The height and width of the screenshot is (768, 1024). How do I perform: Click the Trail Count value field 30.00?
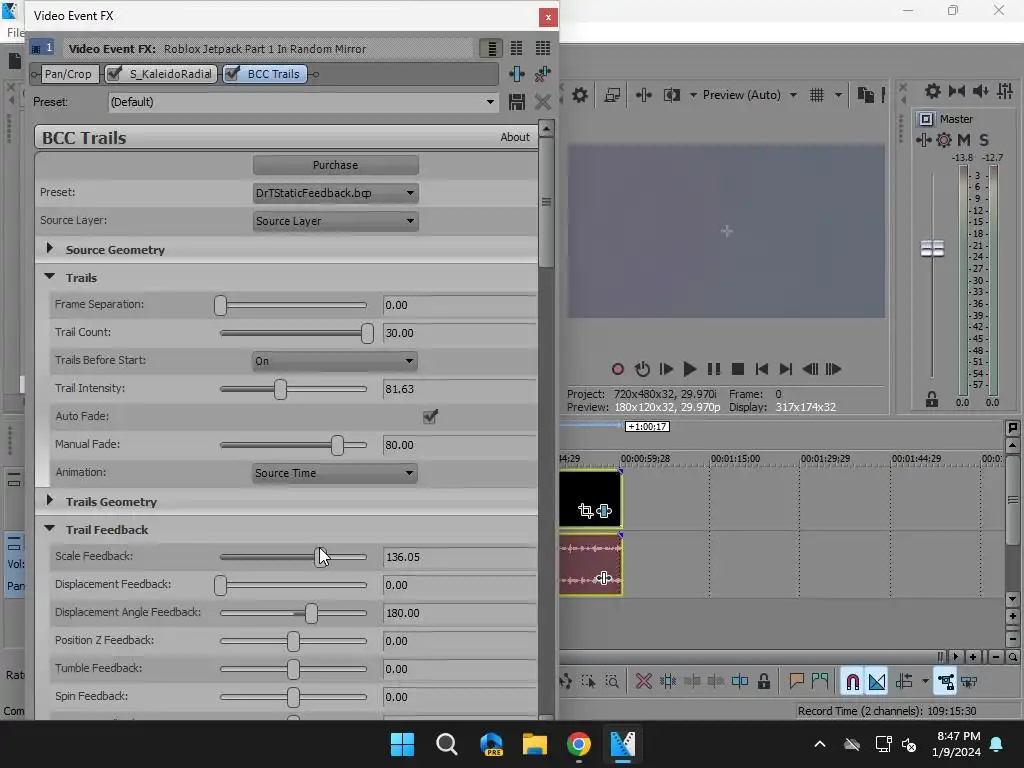click(459, 333)
